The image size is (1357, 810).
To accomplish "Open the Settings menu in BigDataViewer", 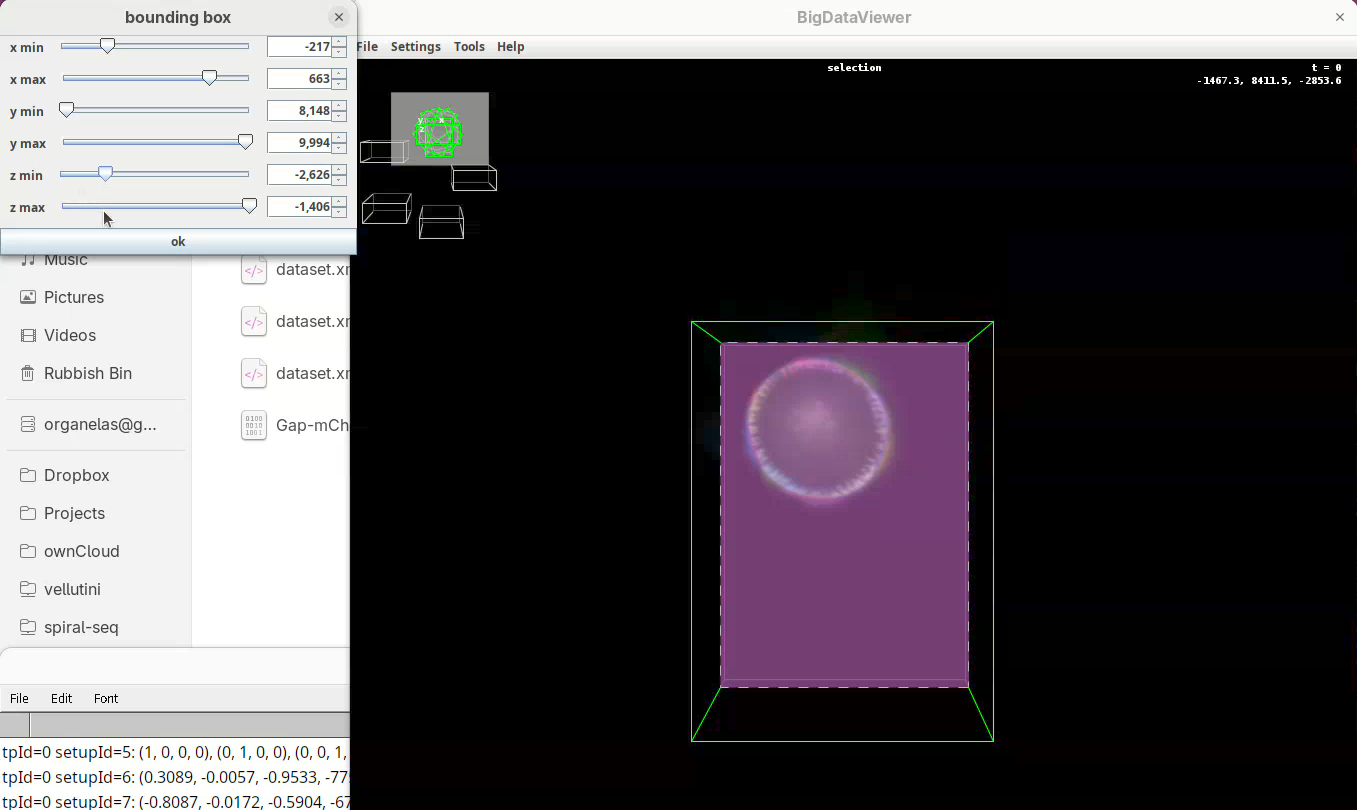I will (x=415, y=47).
